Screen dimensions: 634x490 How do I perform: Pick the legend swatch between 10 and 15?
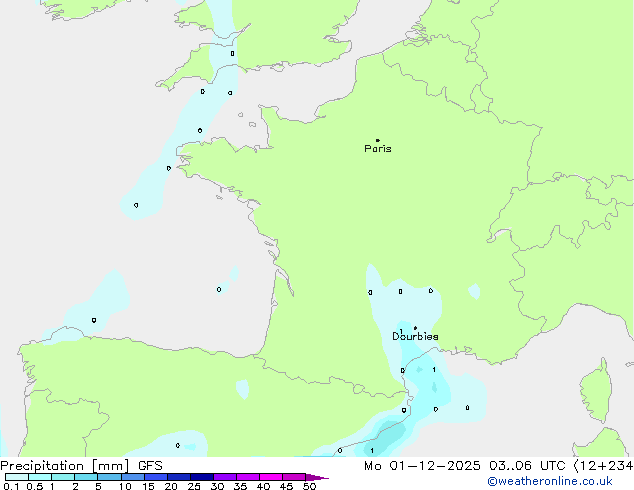click(133, 477)
